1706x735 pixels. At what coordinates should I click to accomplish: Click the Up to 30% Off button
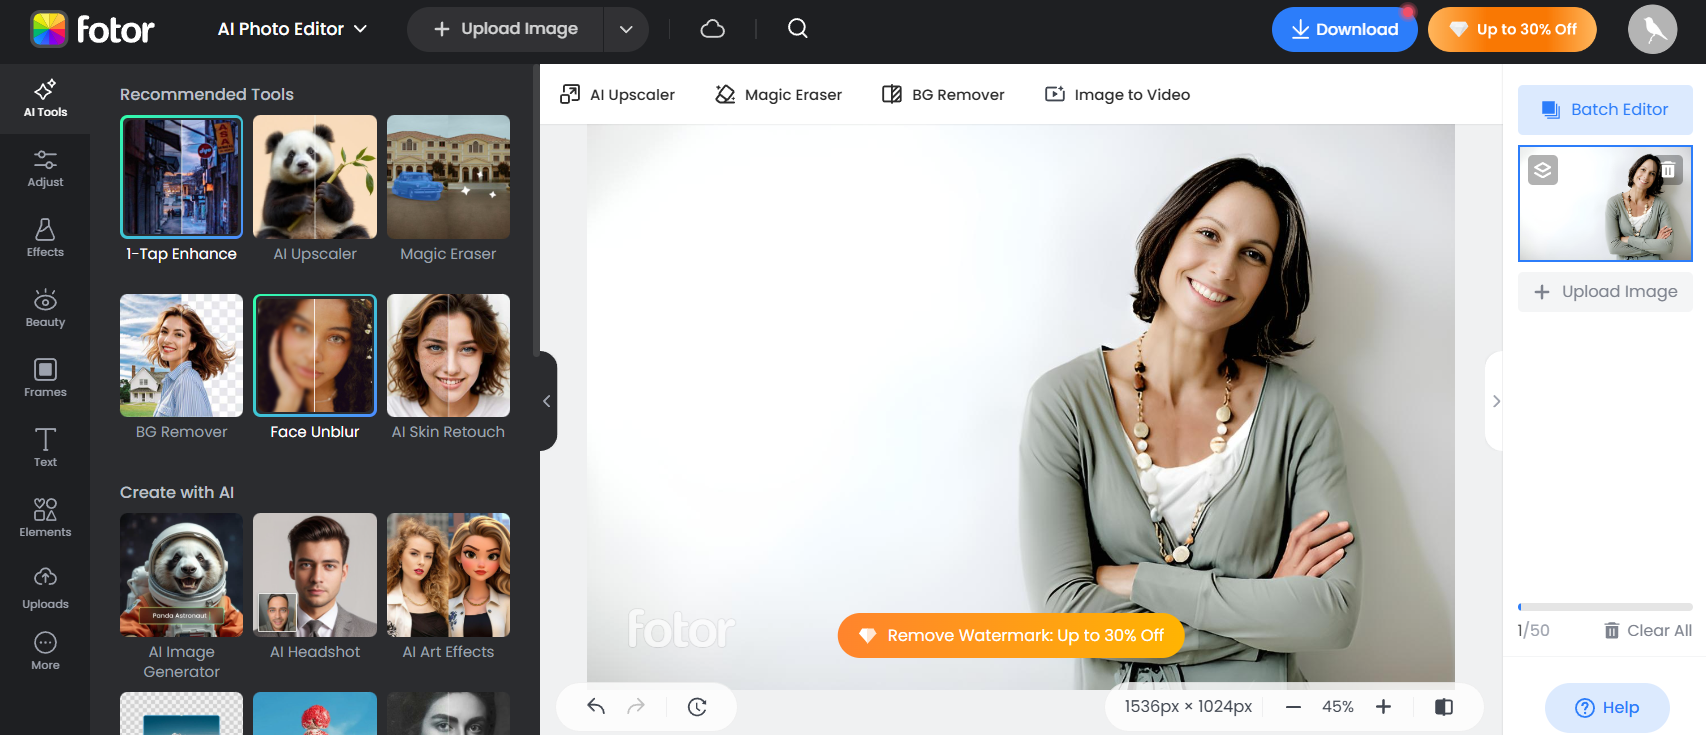1512,29
